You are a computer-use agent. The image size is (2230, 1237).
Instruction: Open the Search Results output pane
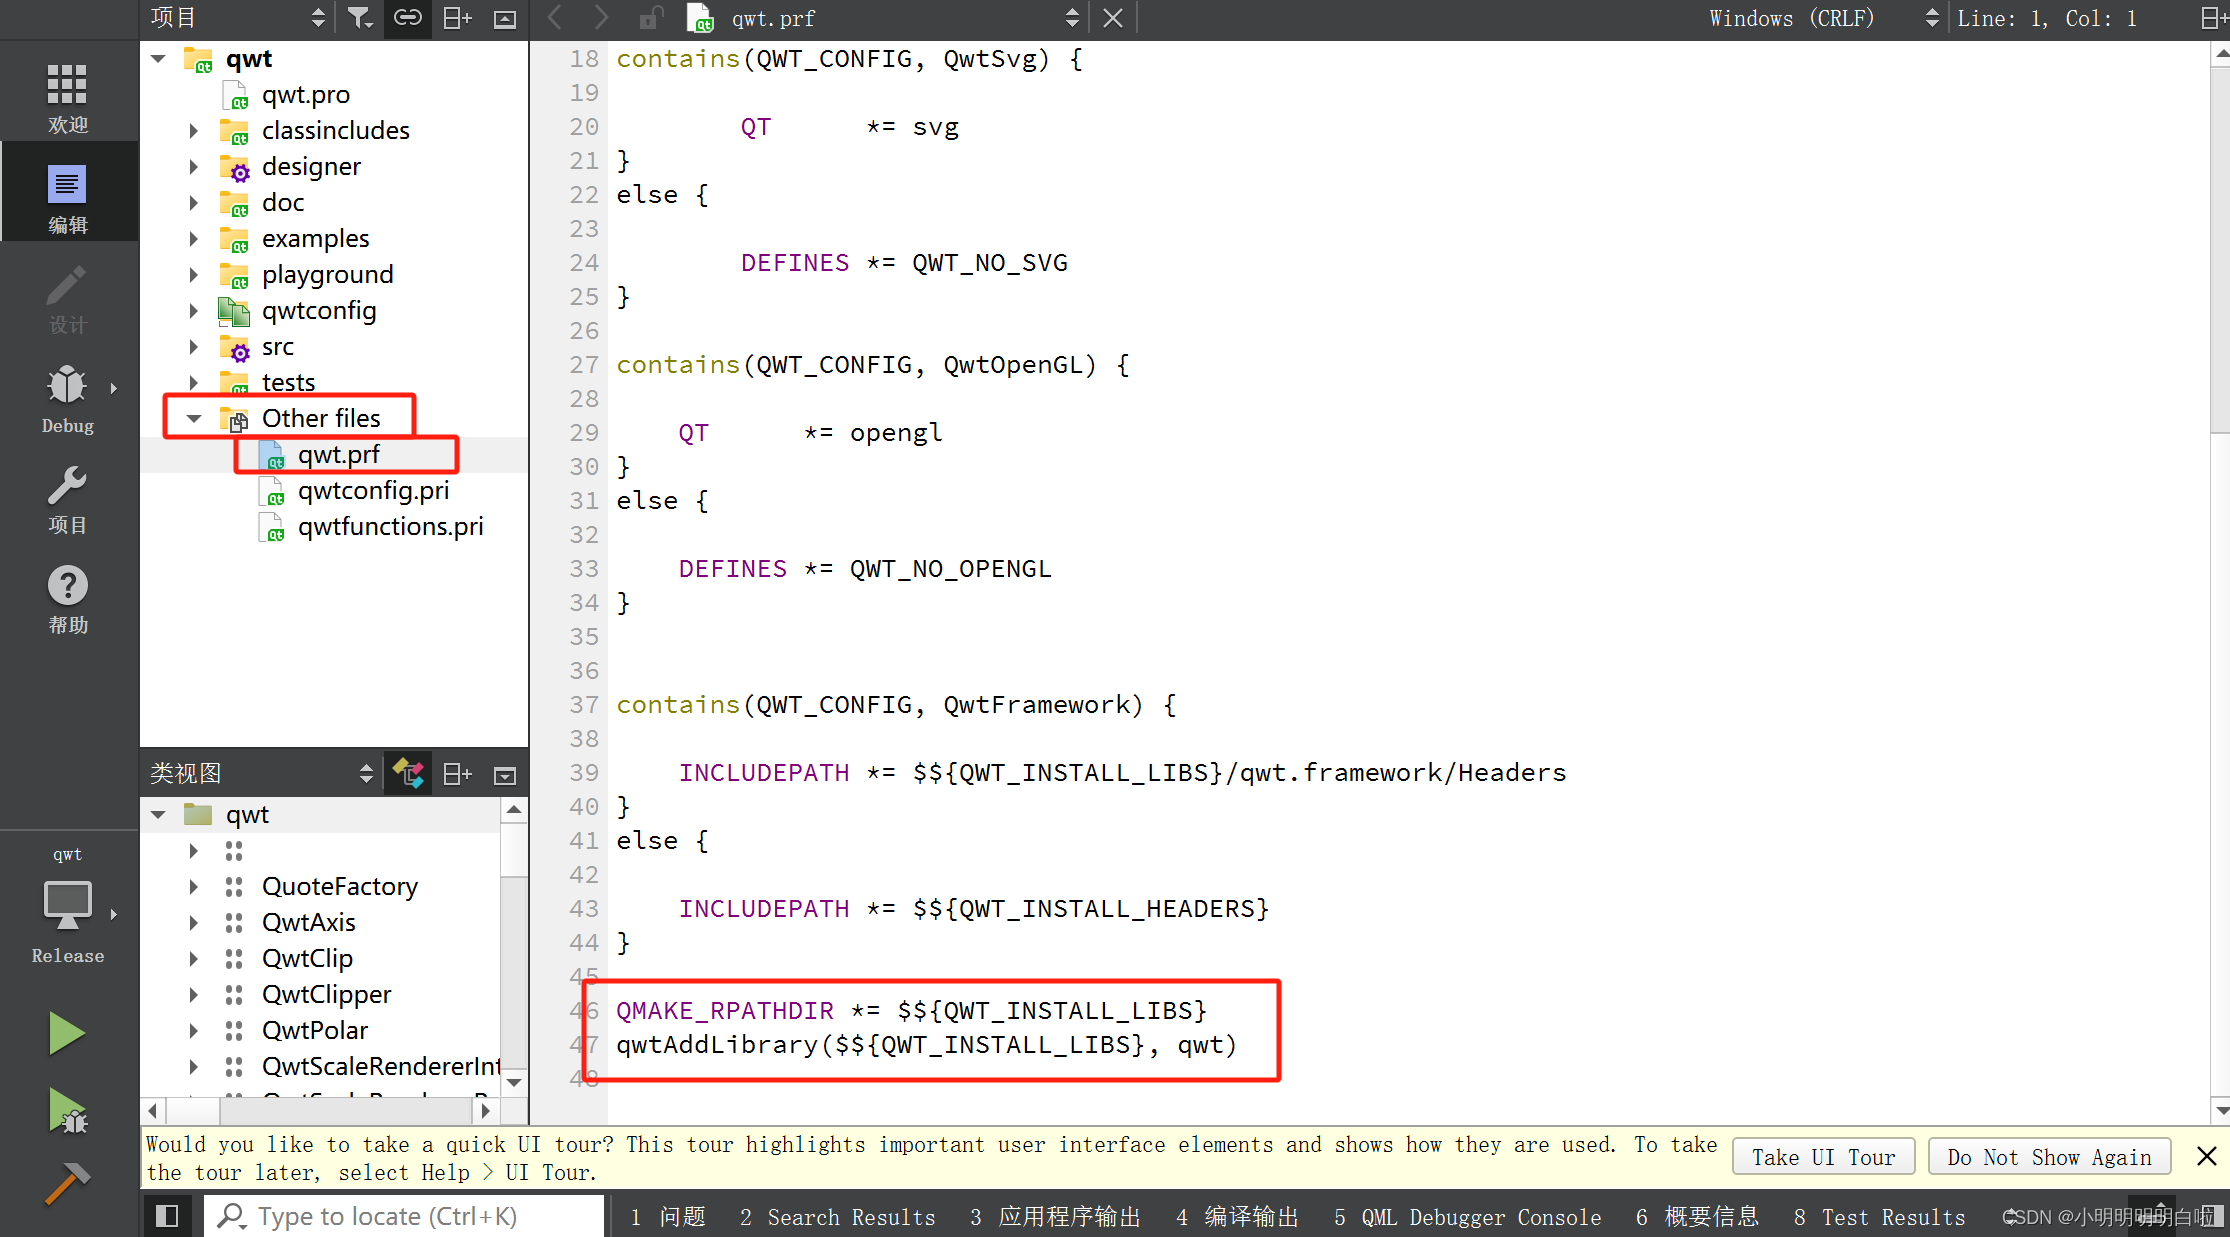coord(838,1217)
